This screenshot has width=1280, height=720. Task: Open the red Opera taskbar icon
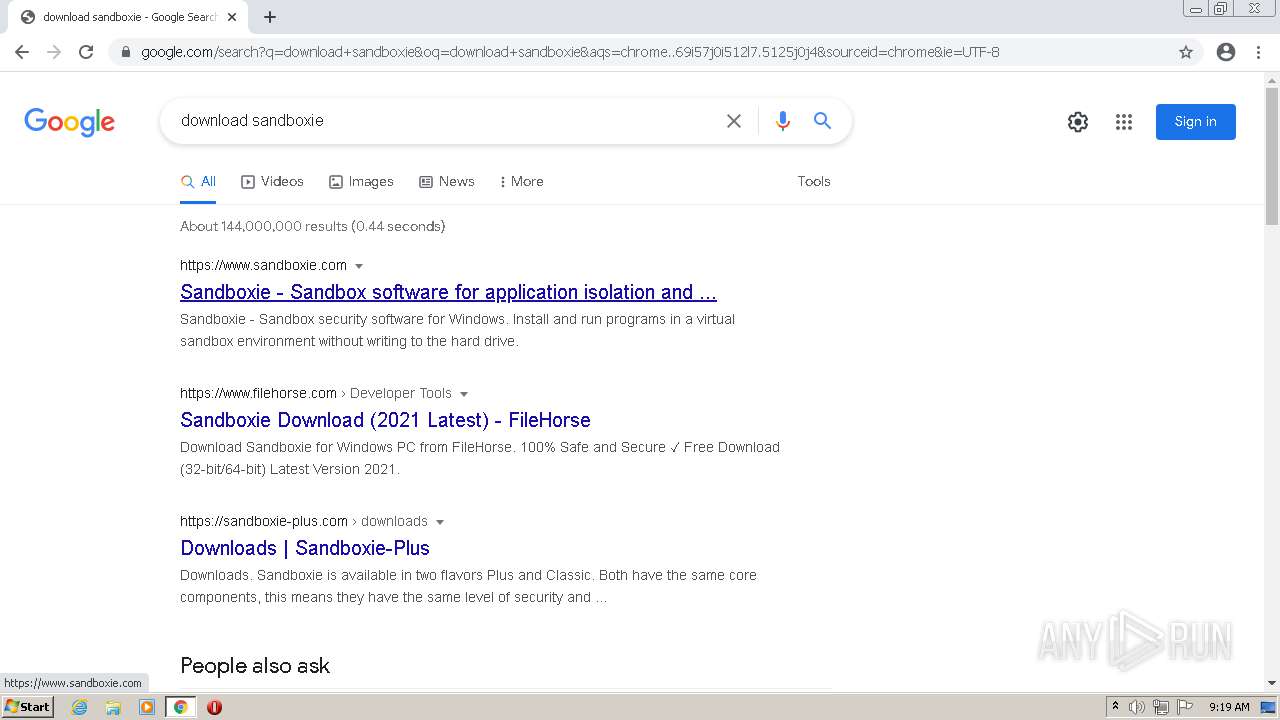(x=214, y=707)
